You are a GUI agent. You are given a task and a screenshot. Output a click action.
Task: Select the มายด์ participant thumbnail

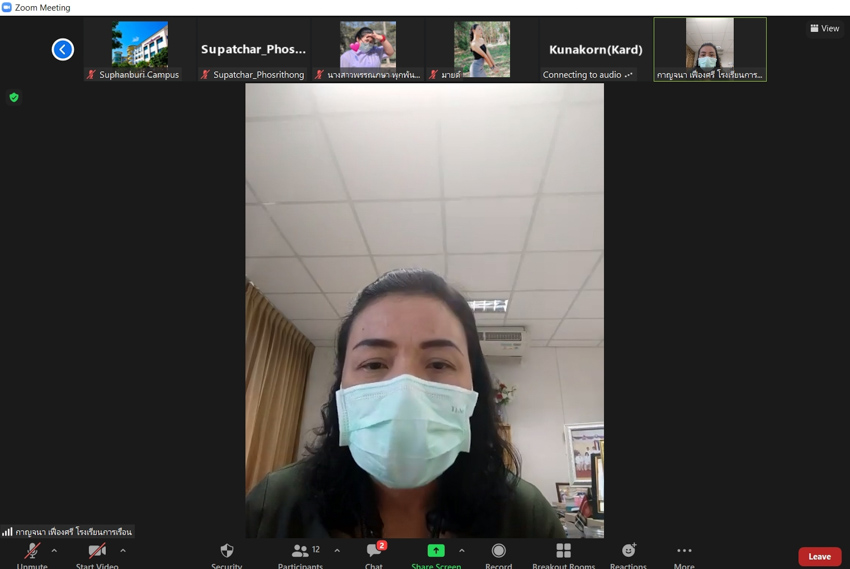tap(482, 49)
